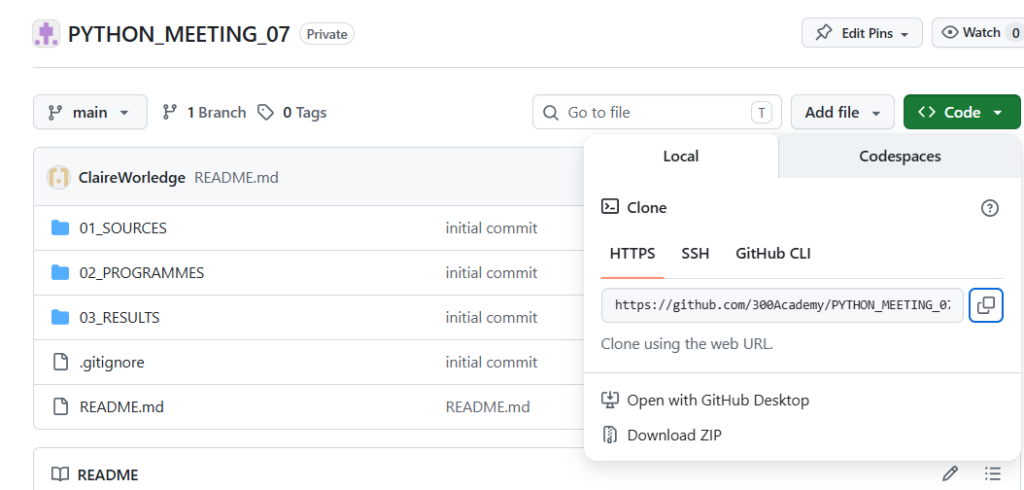Open the 01_SOURCES folder

click(123, 228)
